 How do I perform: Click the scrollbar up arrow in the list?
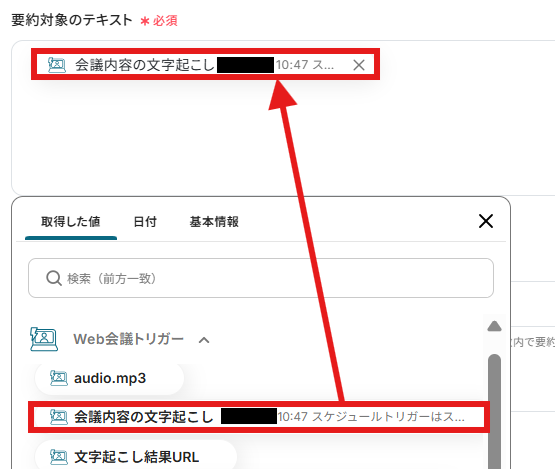[494, 326]
